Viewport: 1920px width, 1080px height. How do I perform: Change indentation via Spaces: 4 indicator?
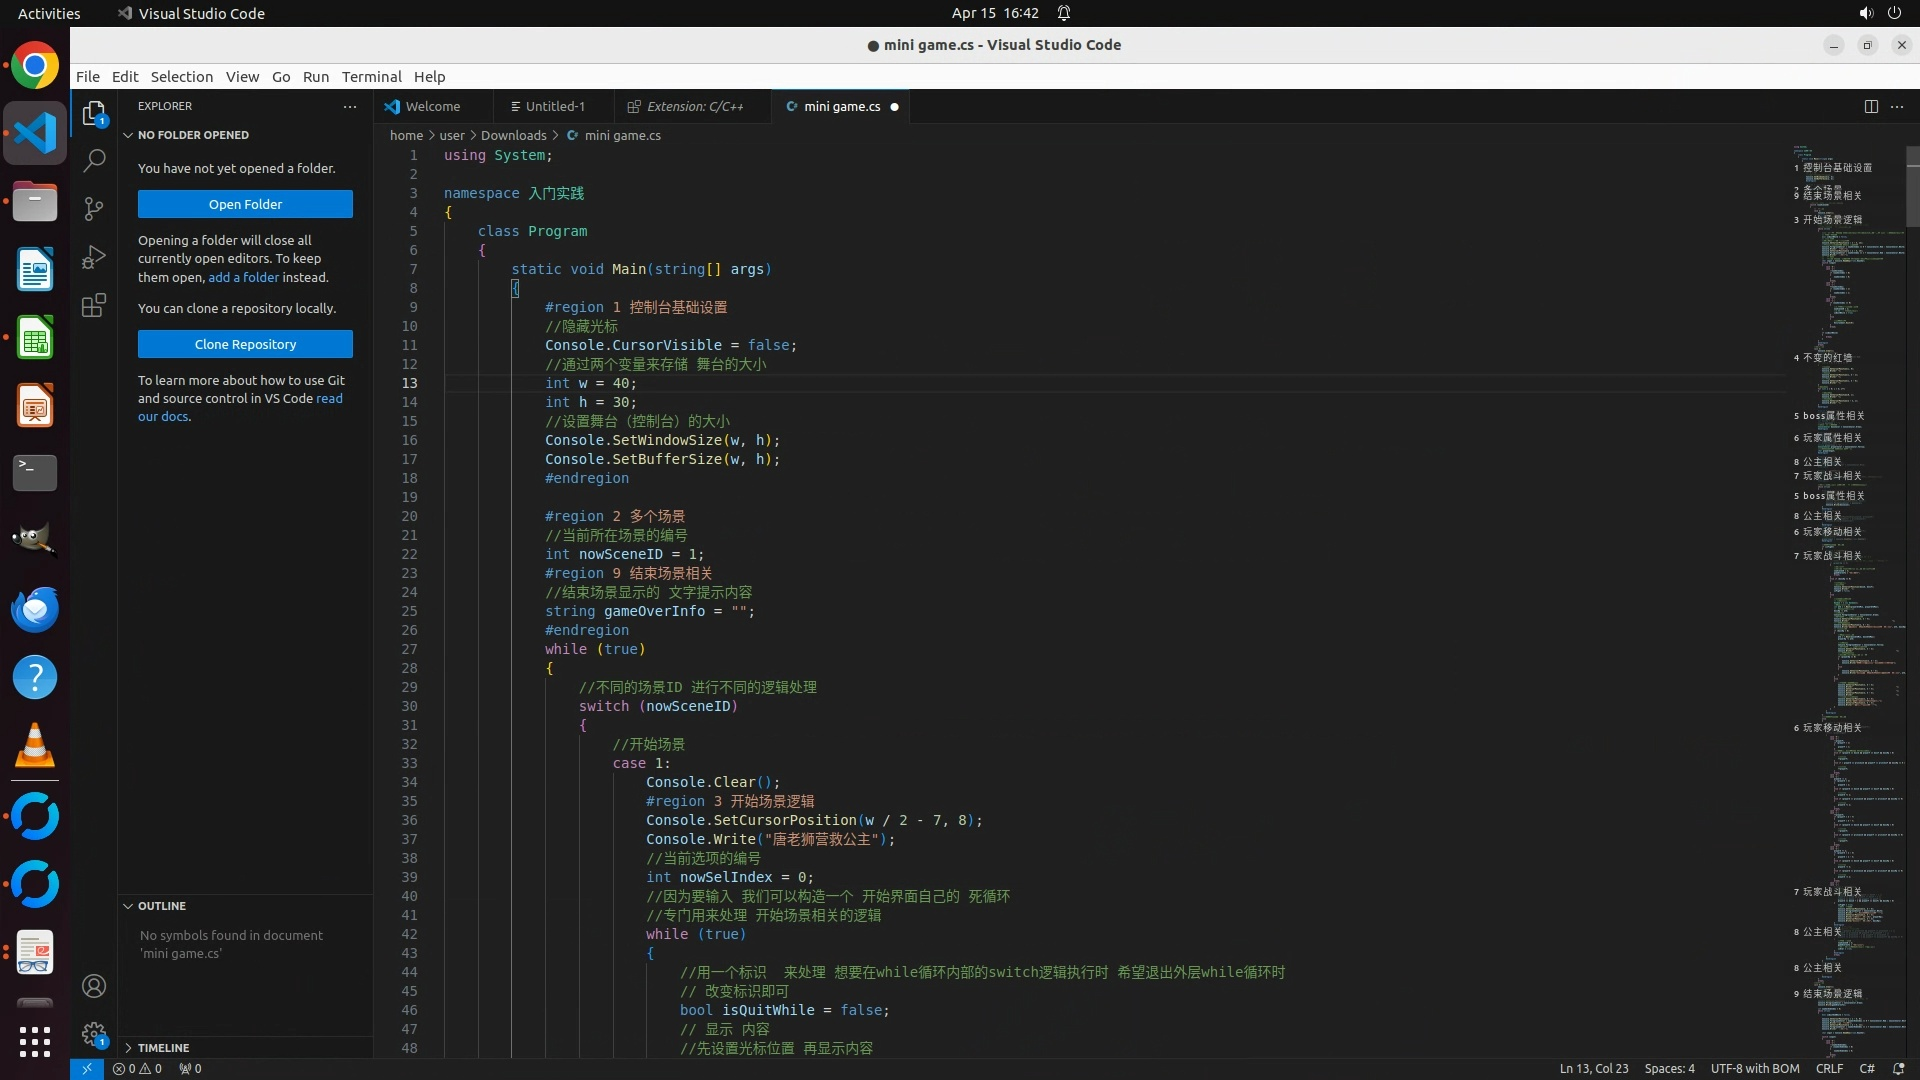coord(1669,1068)
